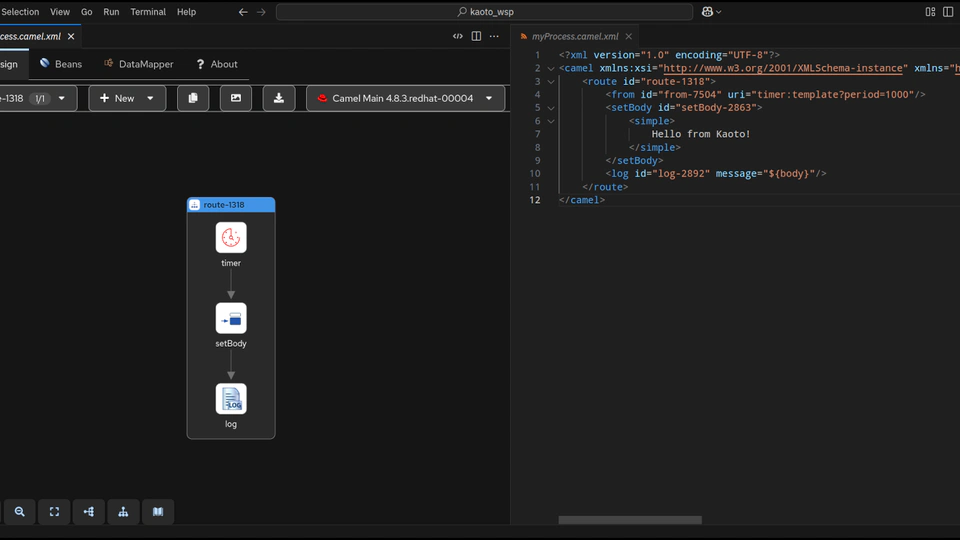The image size is (960, 540).
Task: Collapse the camel element at line 2
Action: (x=550, y=69)
